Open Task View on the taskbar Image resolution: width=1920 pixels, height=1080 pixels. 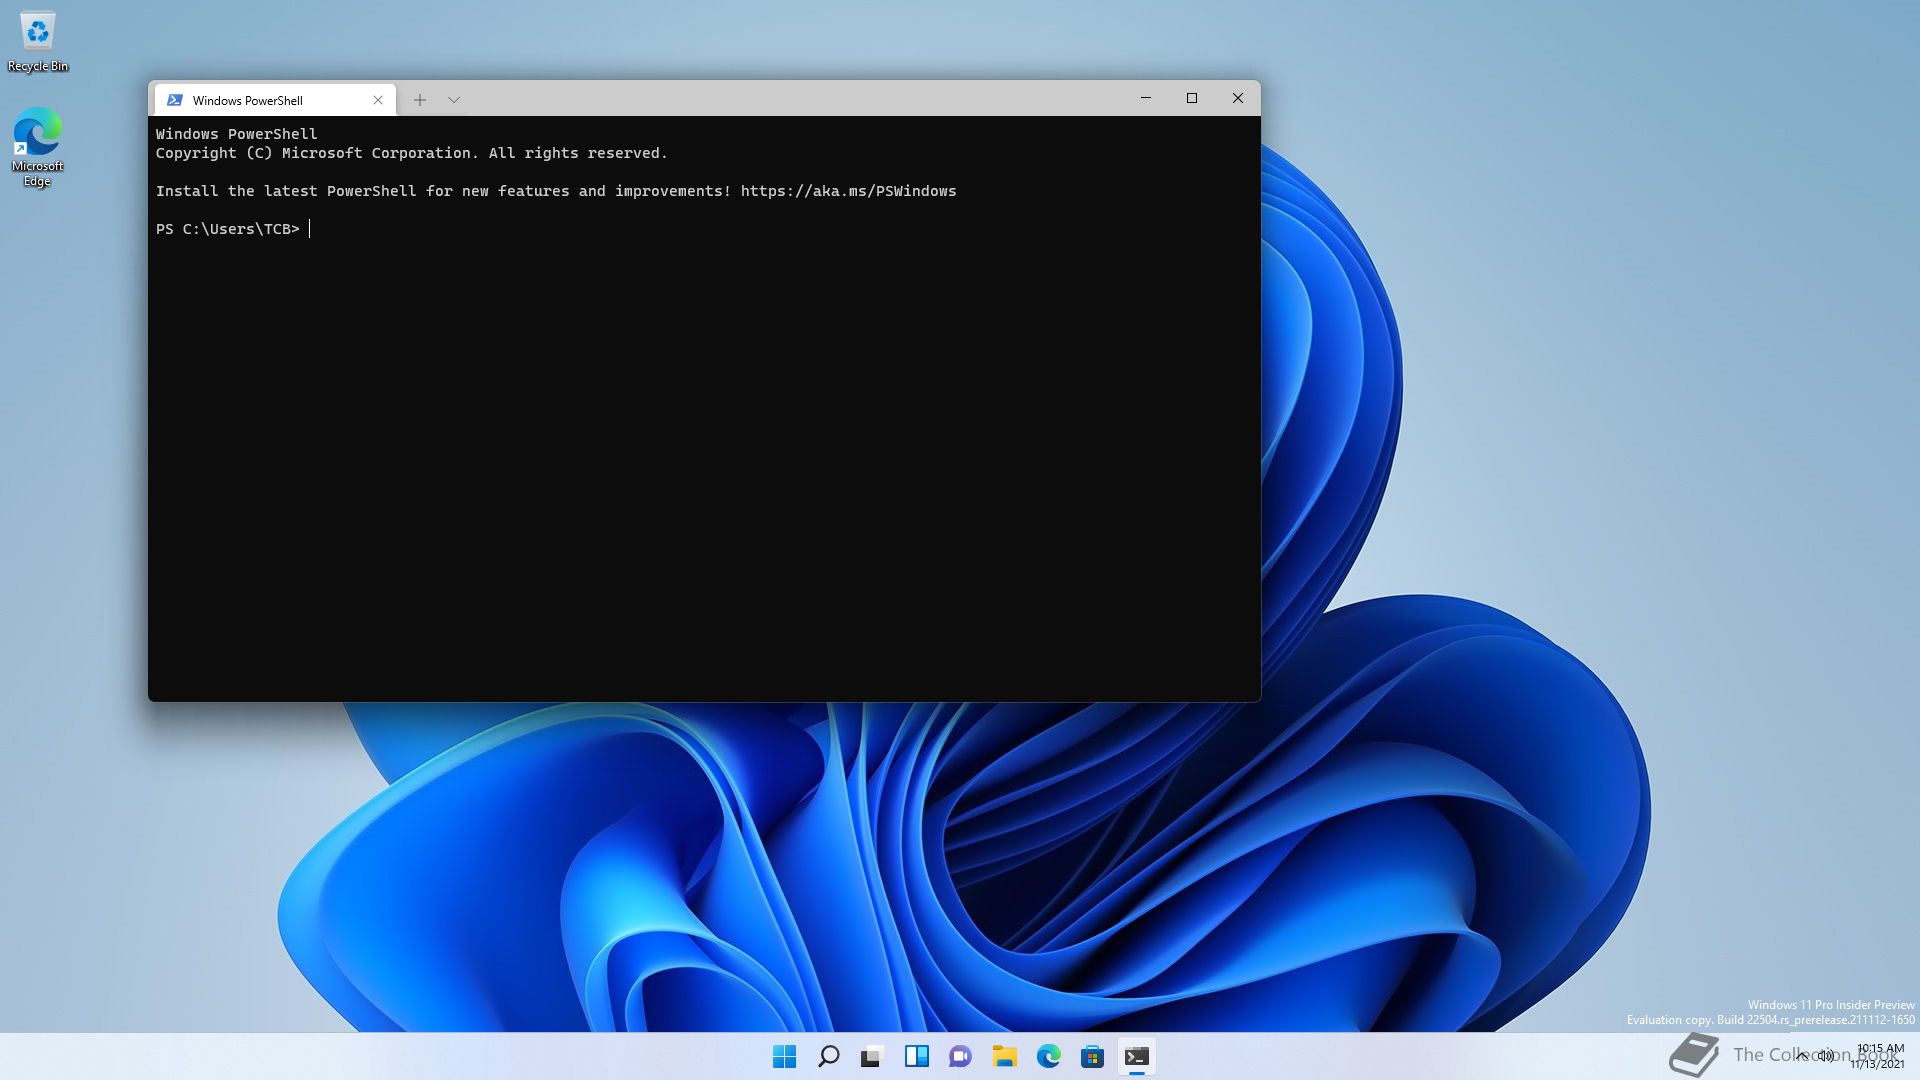(x=873, y=1056)
